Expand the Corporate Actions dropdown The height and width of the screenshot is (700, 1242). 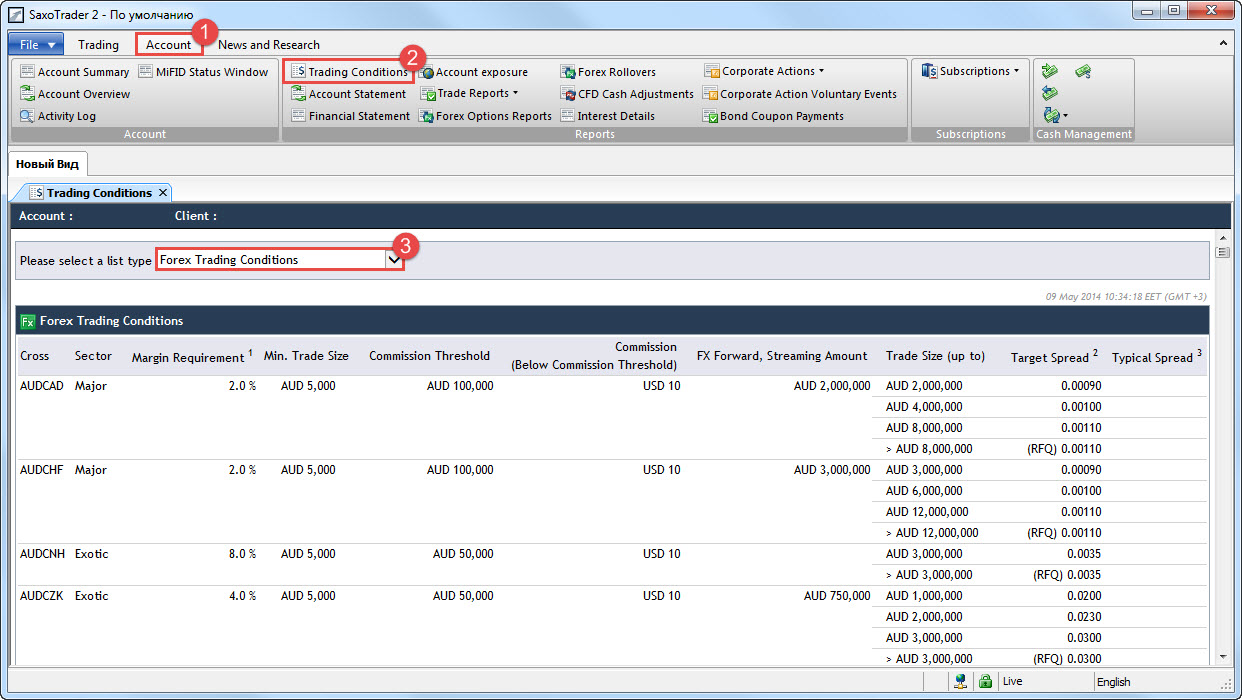point(765,72)
